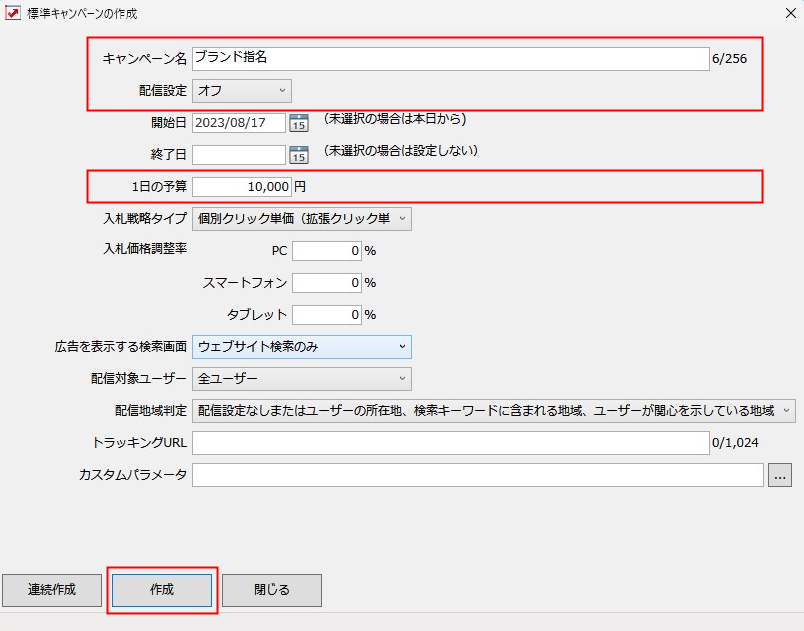Click the 1日の予算 amount field
The image size is (804, 631).
tap(242, 187)
